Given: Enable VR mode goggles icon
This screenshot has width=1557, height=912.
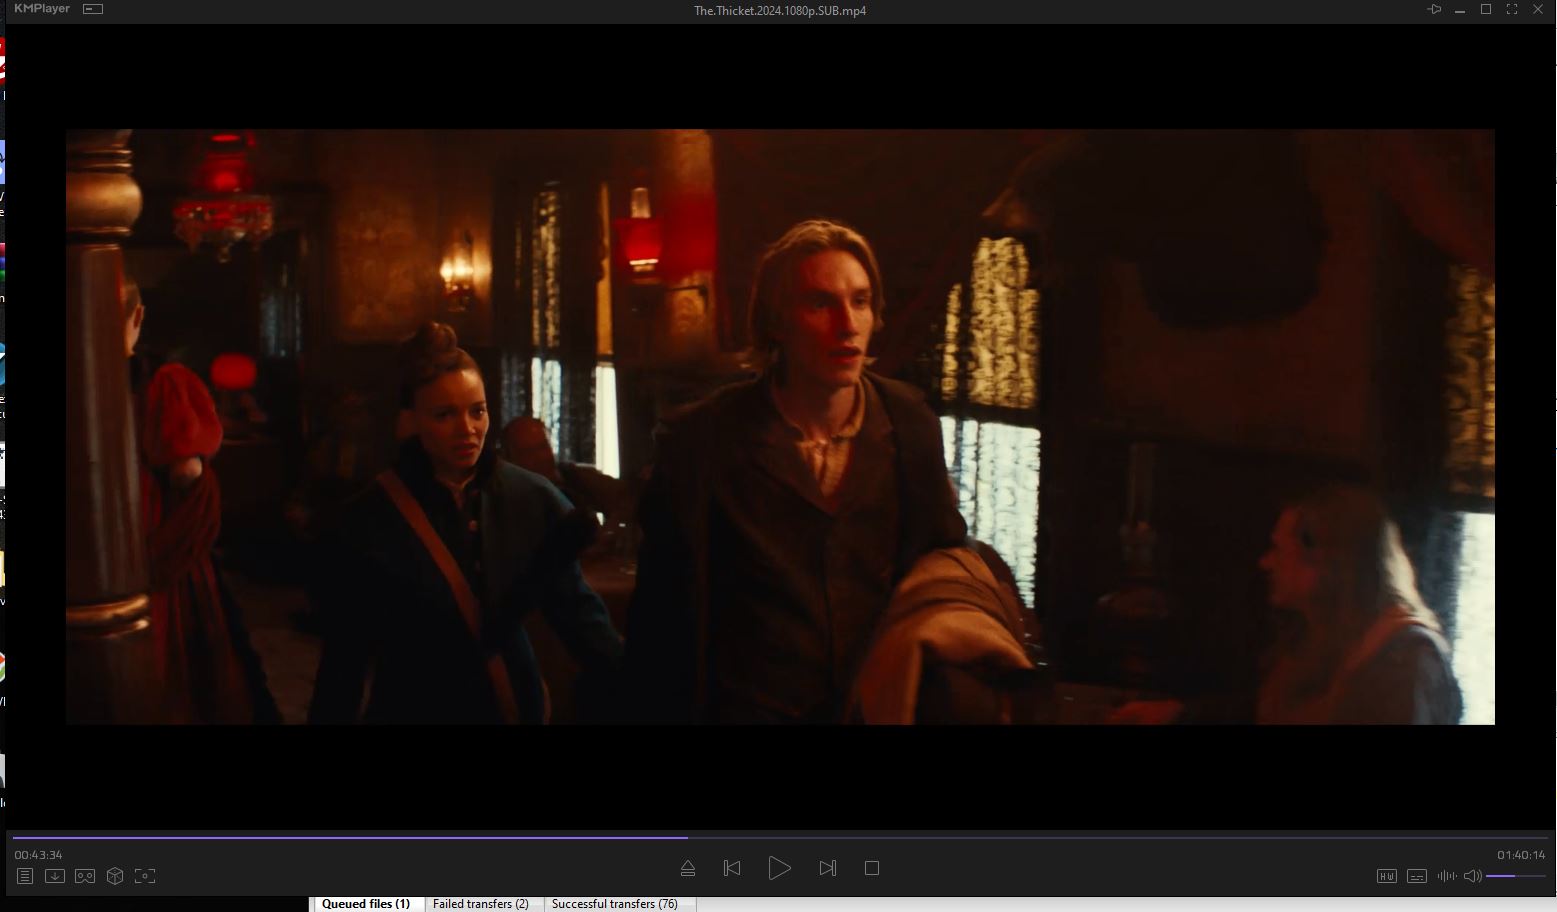Looking at the screenshot, I should [x=85, y=876].
